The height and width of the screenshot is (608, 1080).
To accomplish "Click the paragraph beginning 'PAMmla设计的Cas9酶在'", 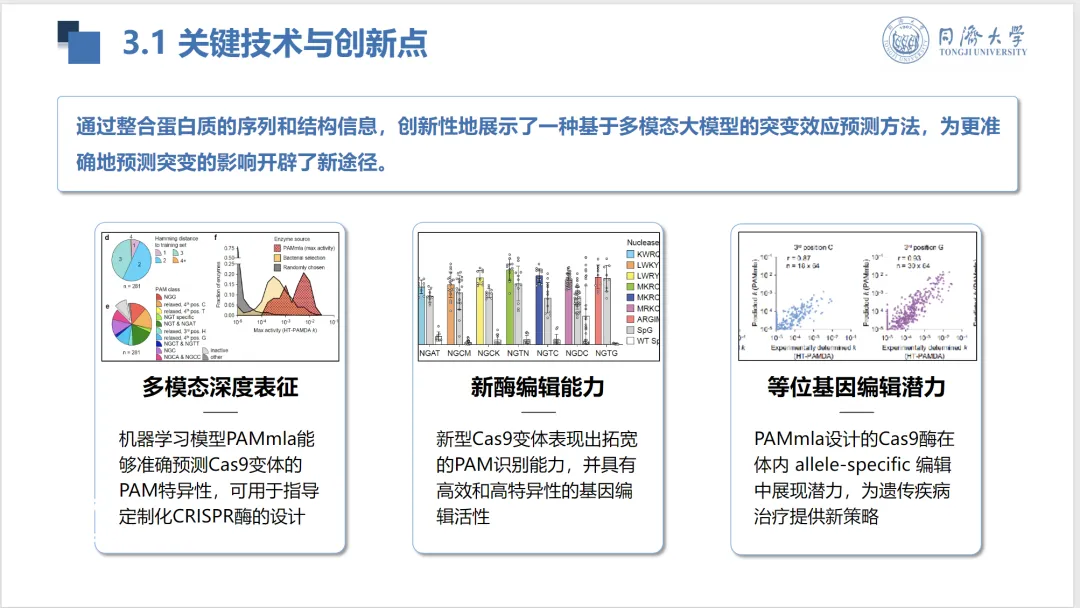I will (x=854, y=478).
